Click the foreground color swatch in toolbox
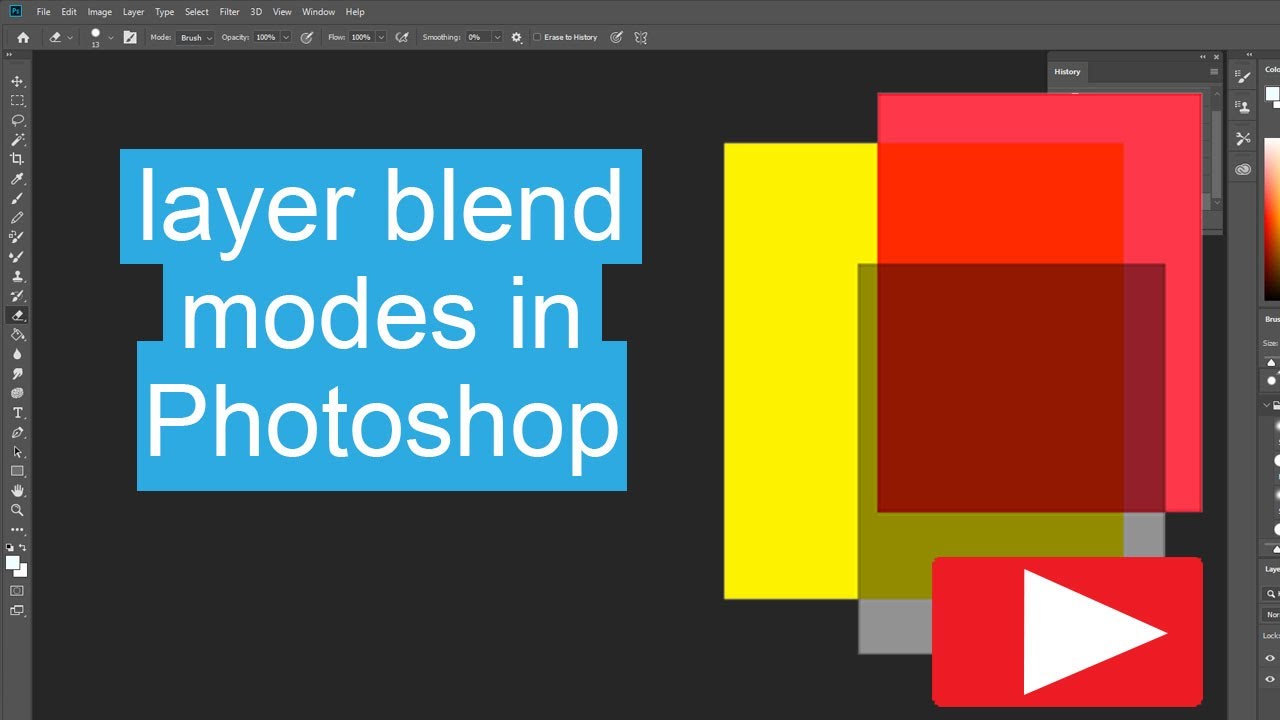 coord(13,563)
